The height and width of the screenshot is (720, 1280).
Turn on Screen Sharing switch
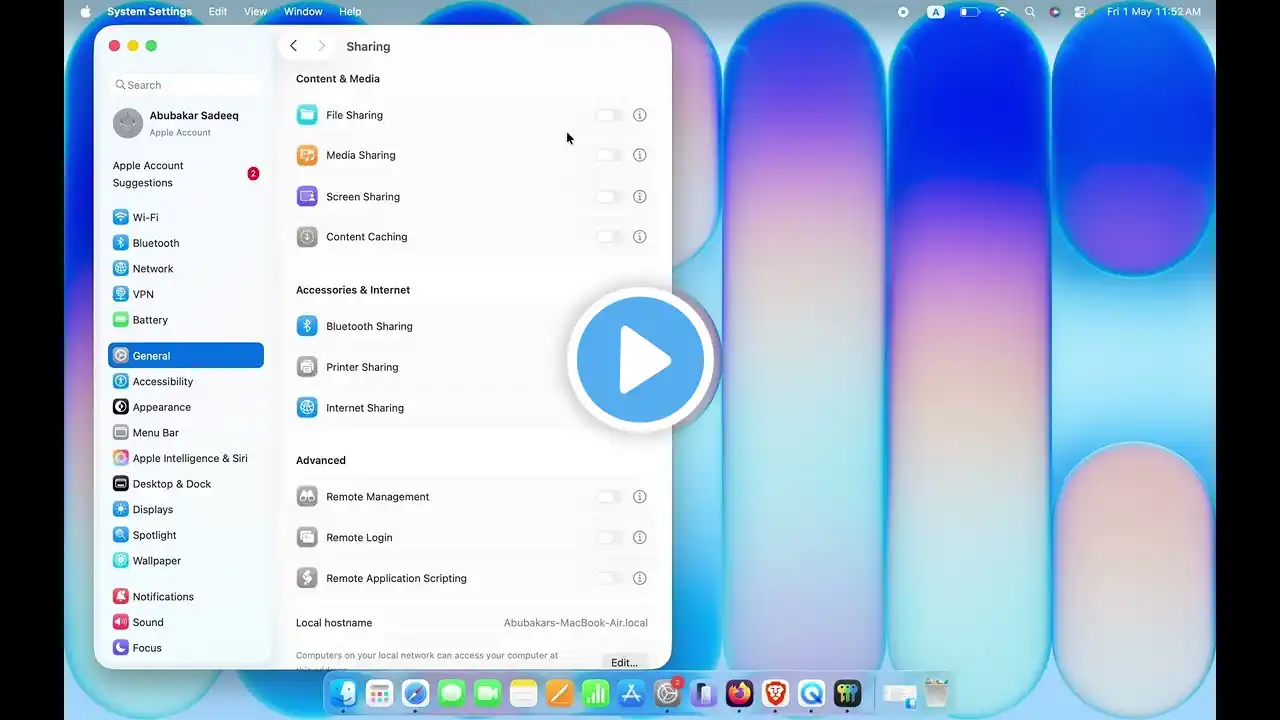(608, 197)
